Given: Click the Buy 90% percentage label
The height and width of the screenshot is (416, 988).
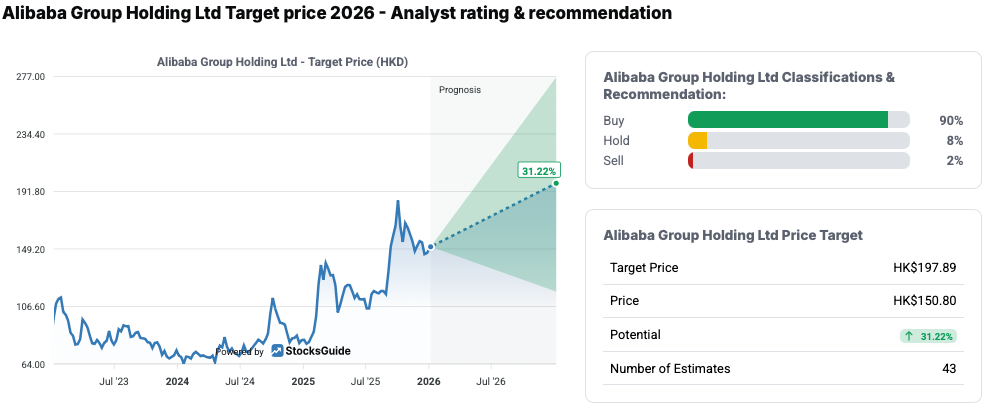Looking at the screenshot, I should pos(950,120).
